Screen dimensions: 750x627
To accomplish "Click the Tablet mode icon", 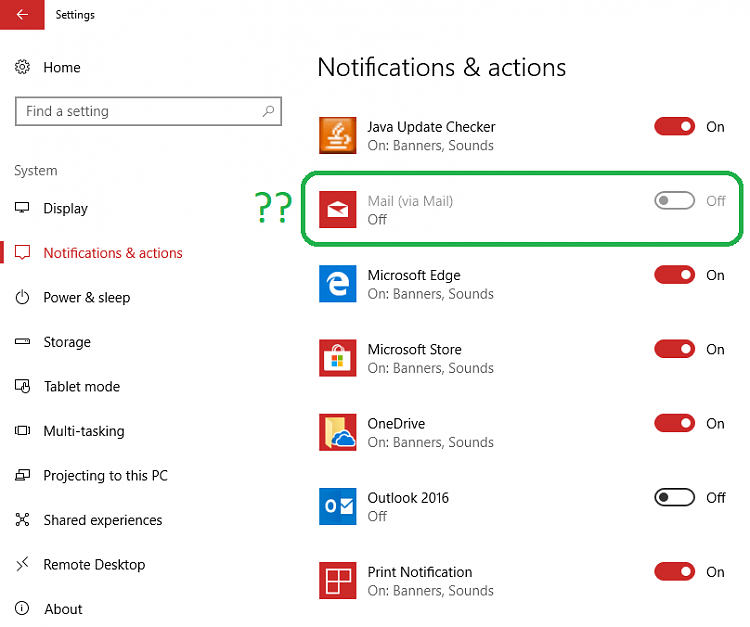I will [x=22, y=386].
